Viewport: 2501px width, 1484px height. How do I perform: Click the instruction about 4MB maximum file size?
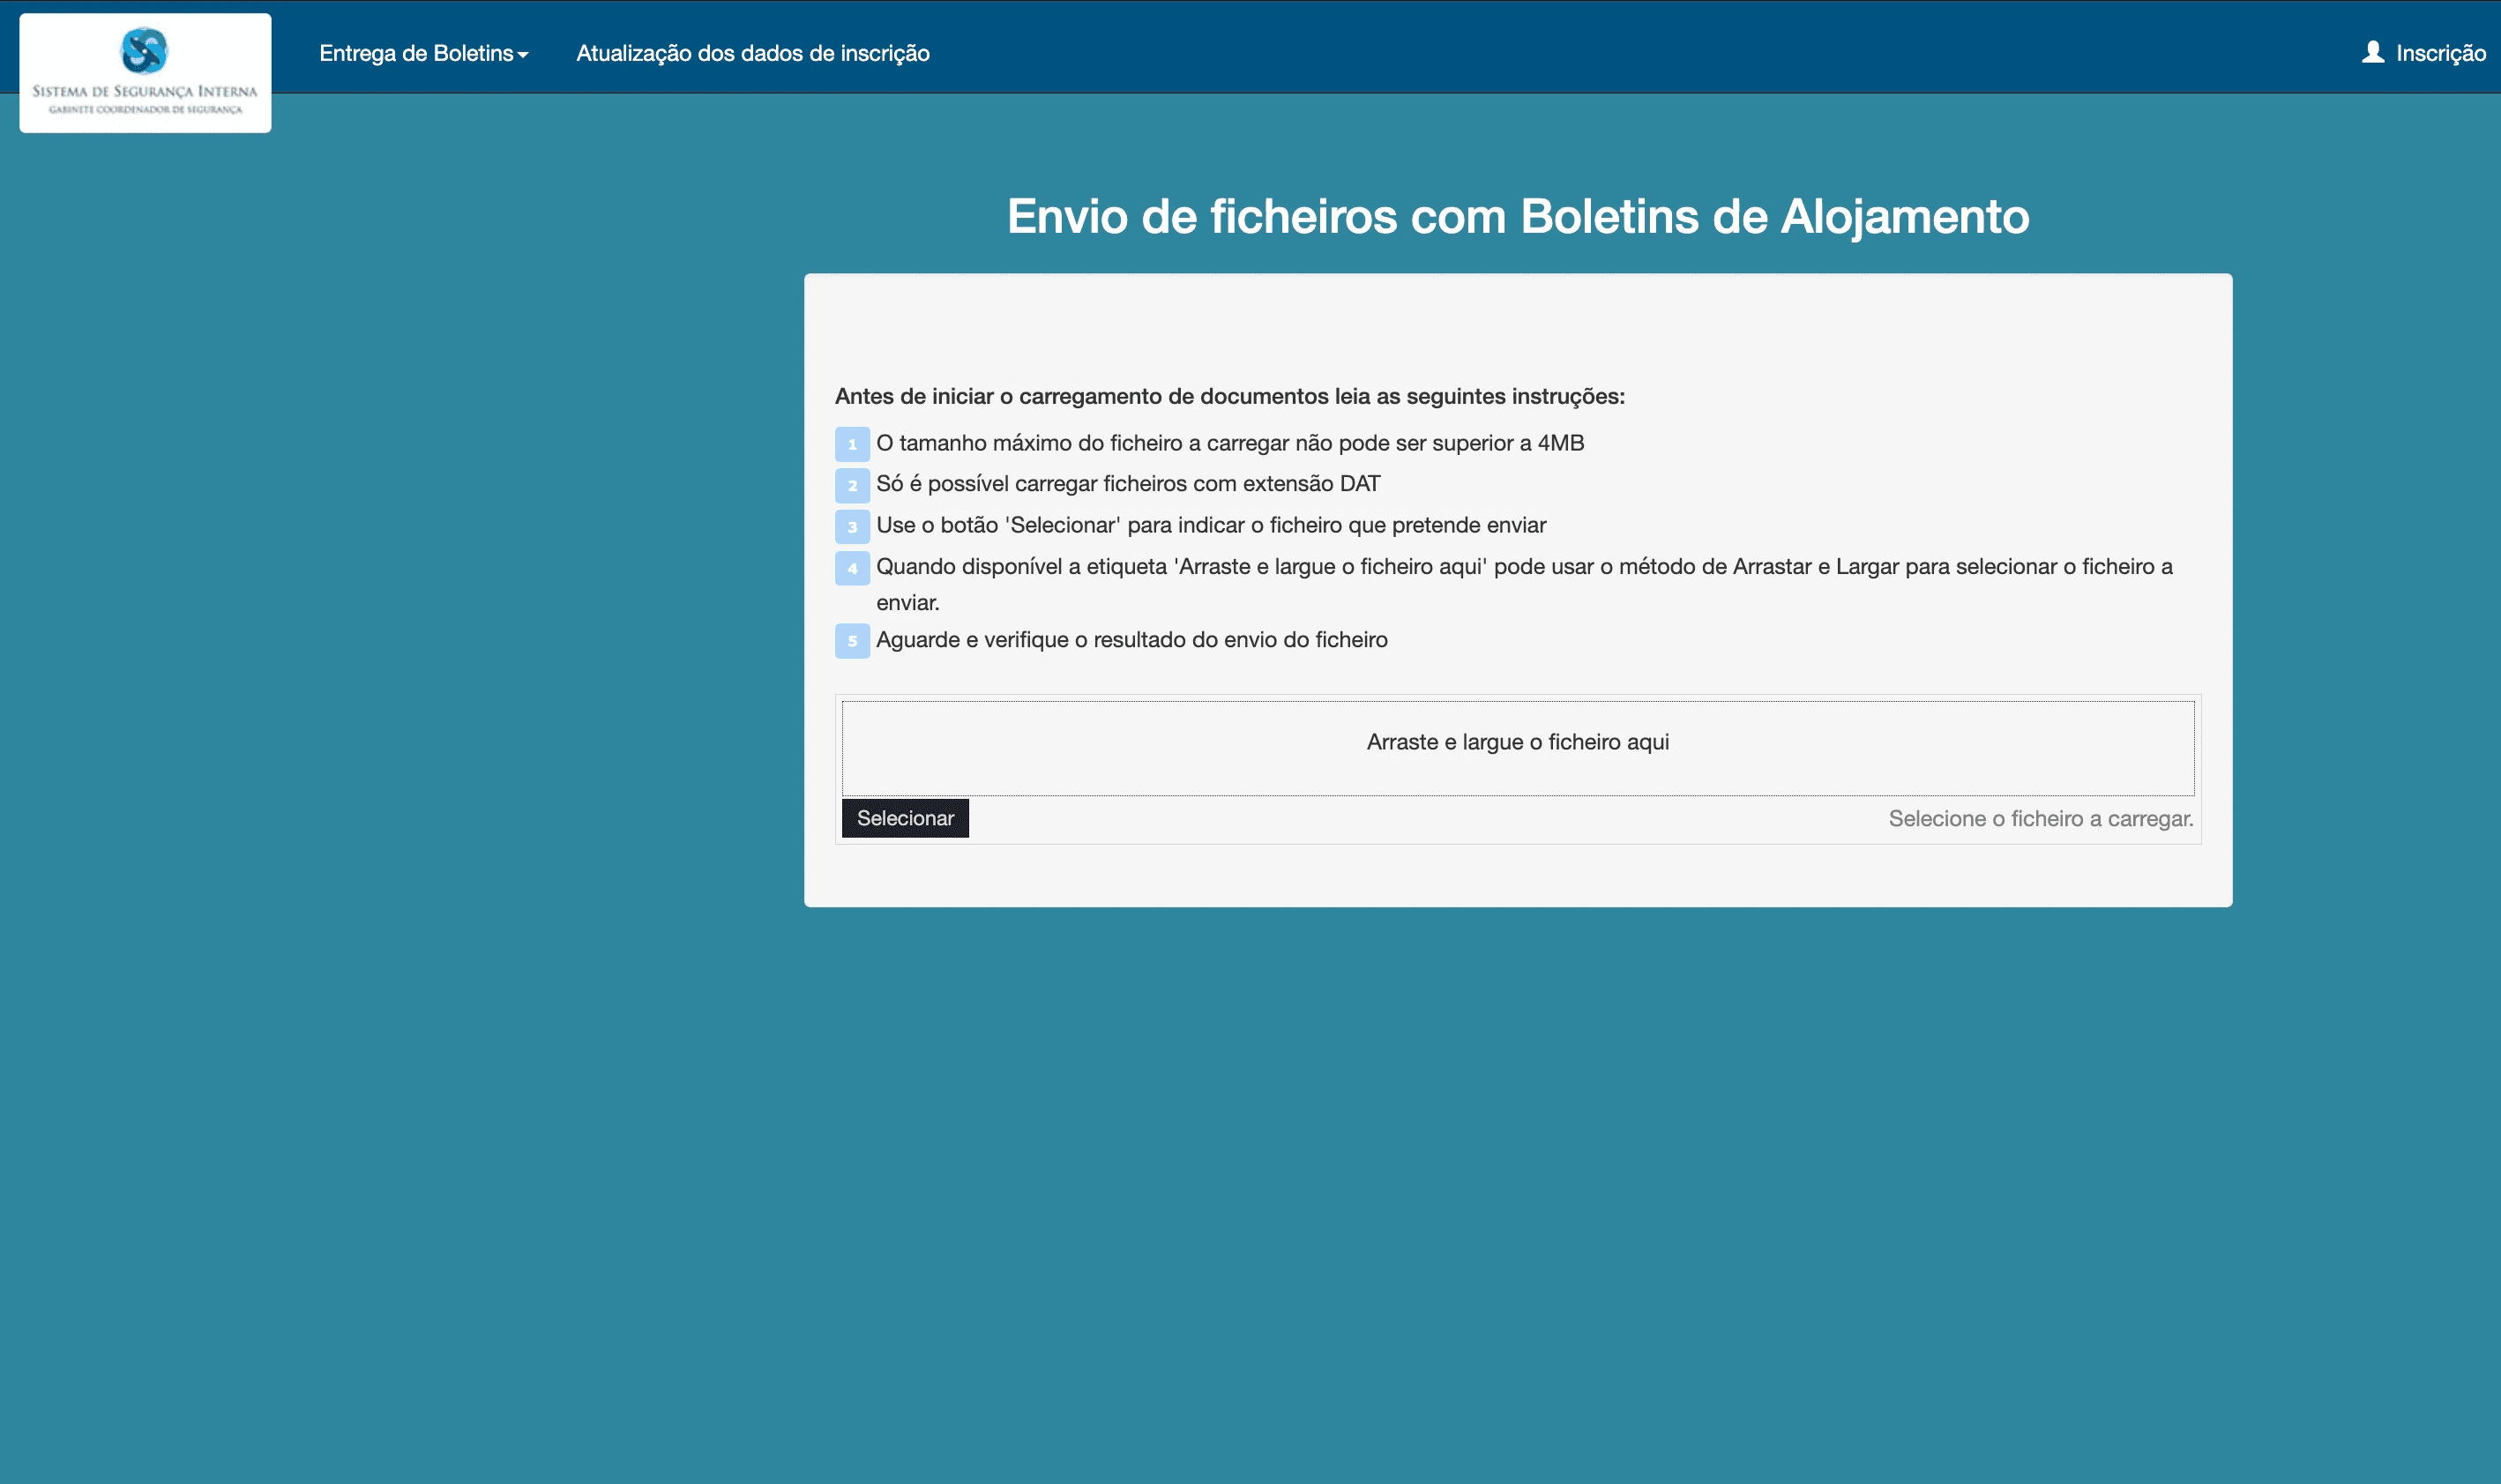[x=1230, y=443]
